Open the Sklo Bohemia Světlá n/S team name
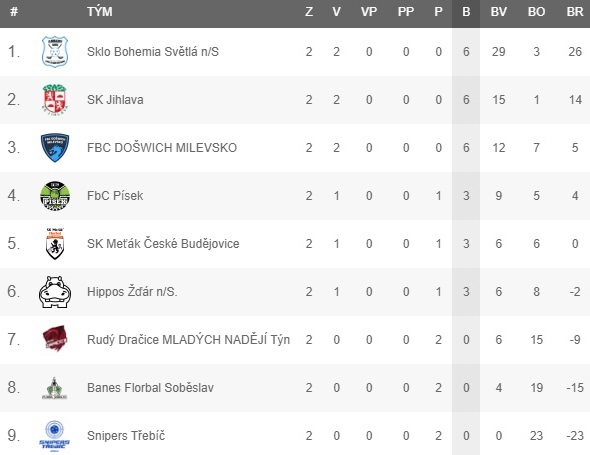Viewport: 590px width, 455px height. pyautogui.click(x=153, y=52)
